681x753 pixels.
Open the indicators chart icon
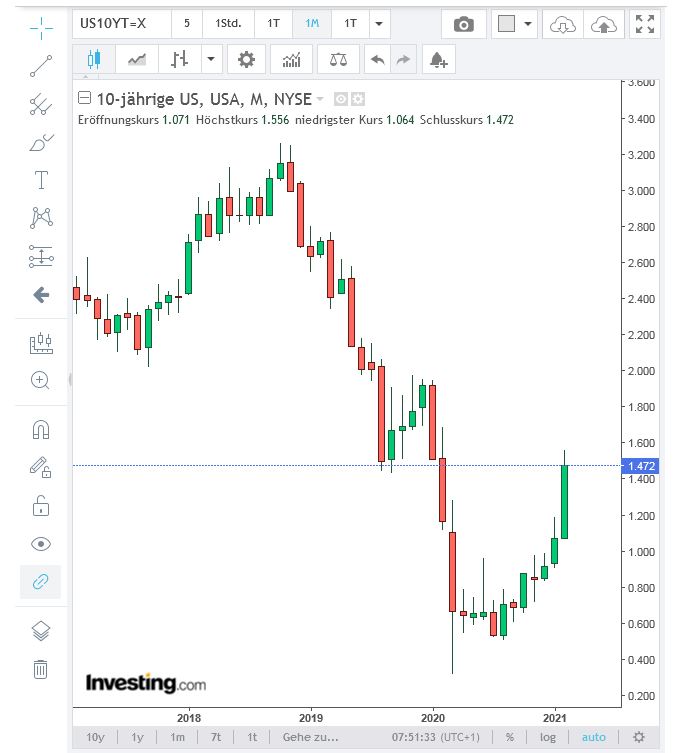[291, 60]
